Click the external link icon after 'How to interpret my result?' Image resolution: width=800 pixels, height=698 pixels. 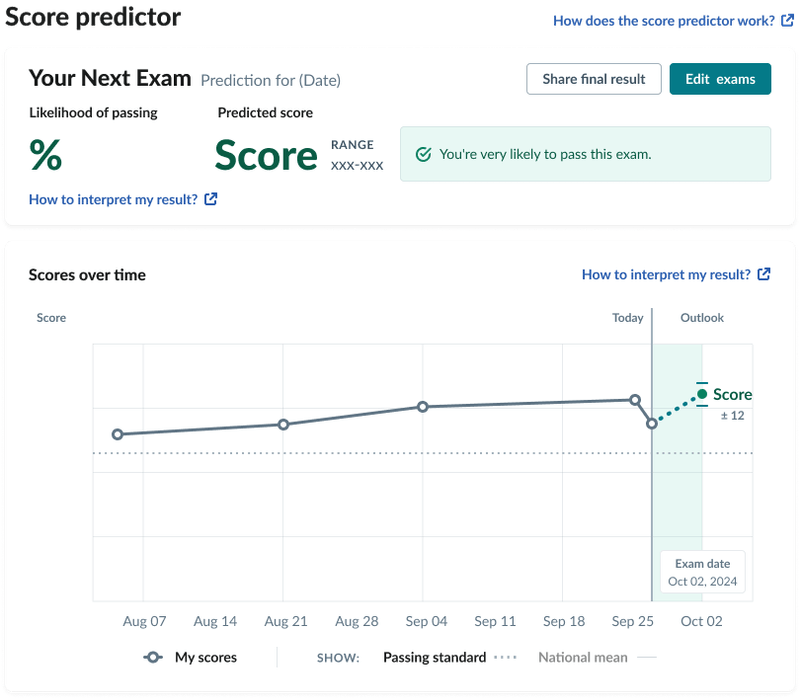[209, 199]
